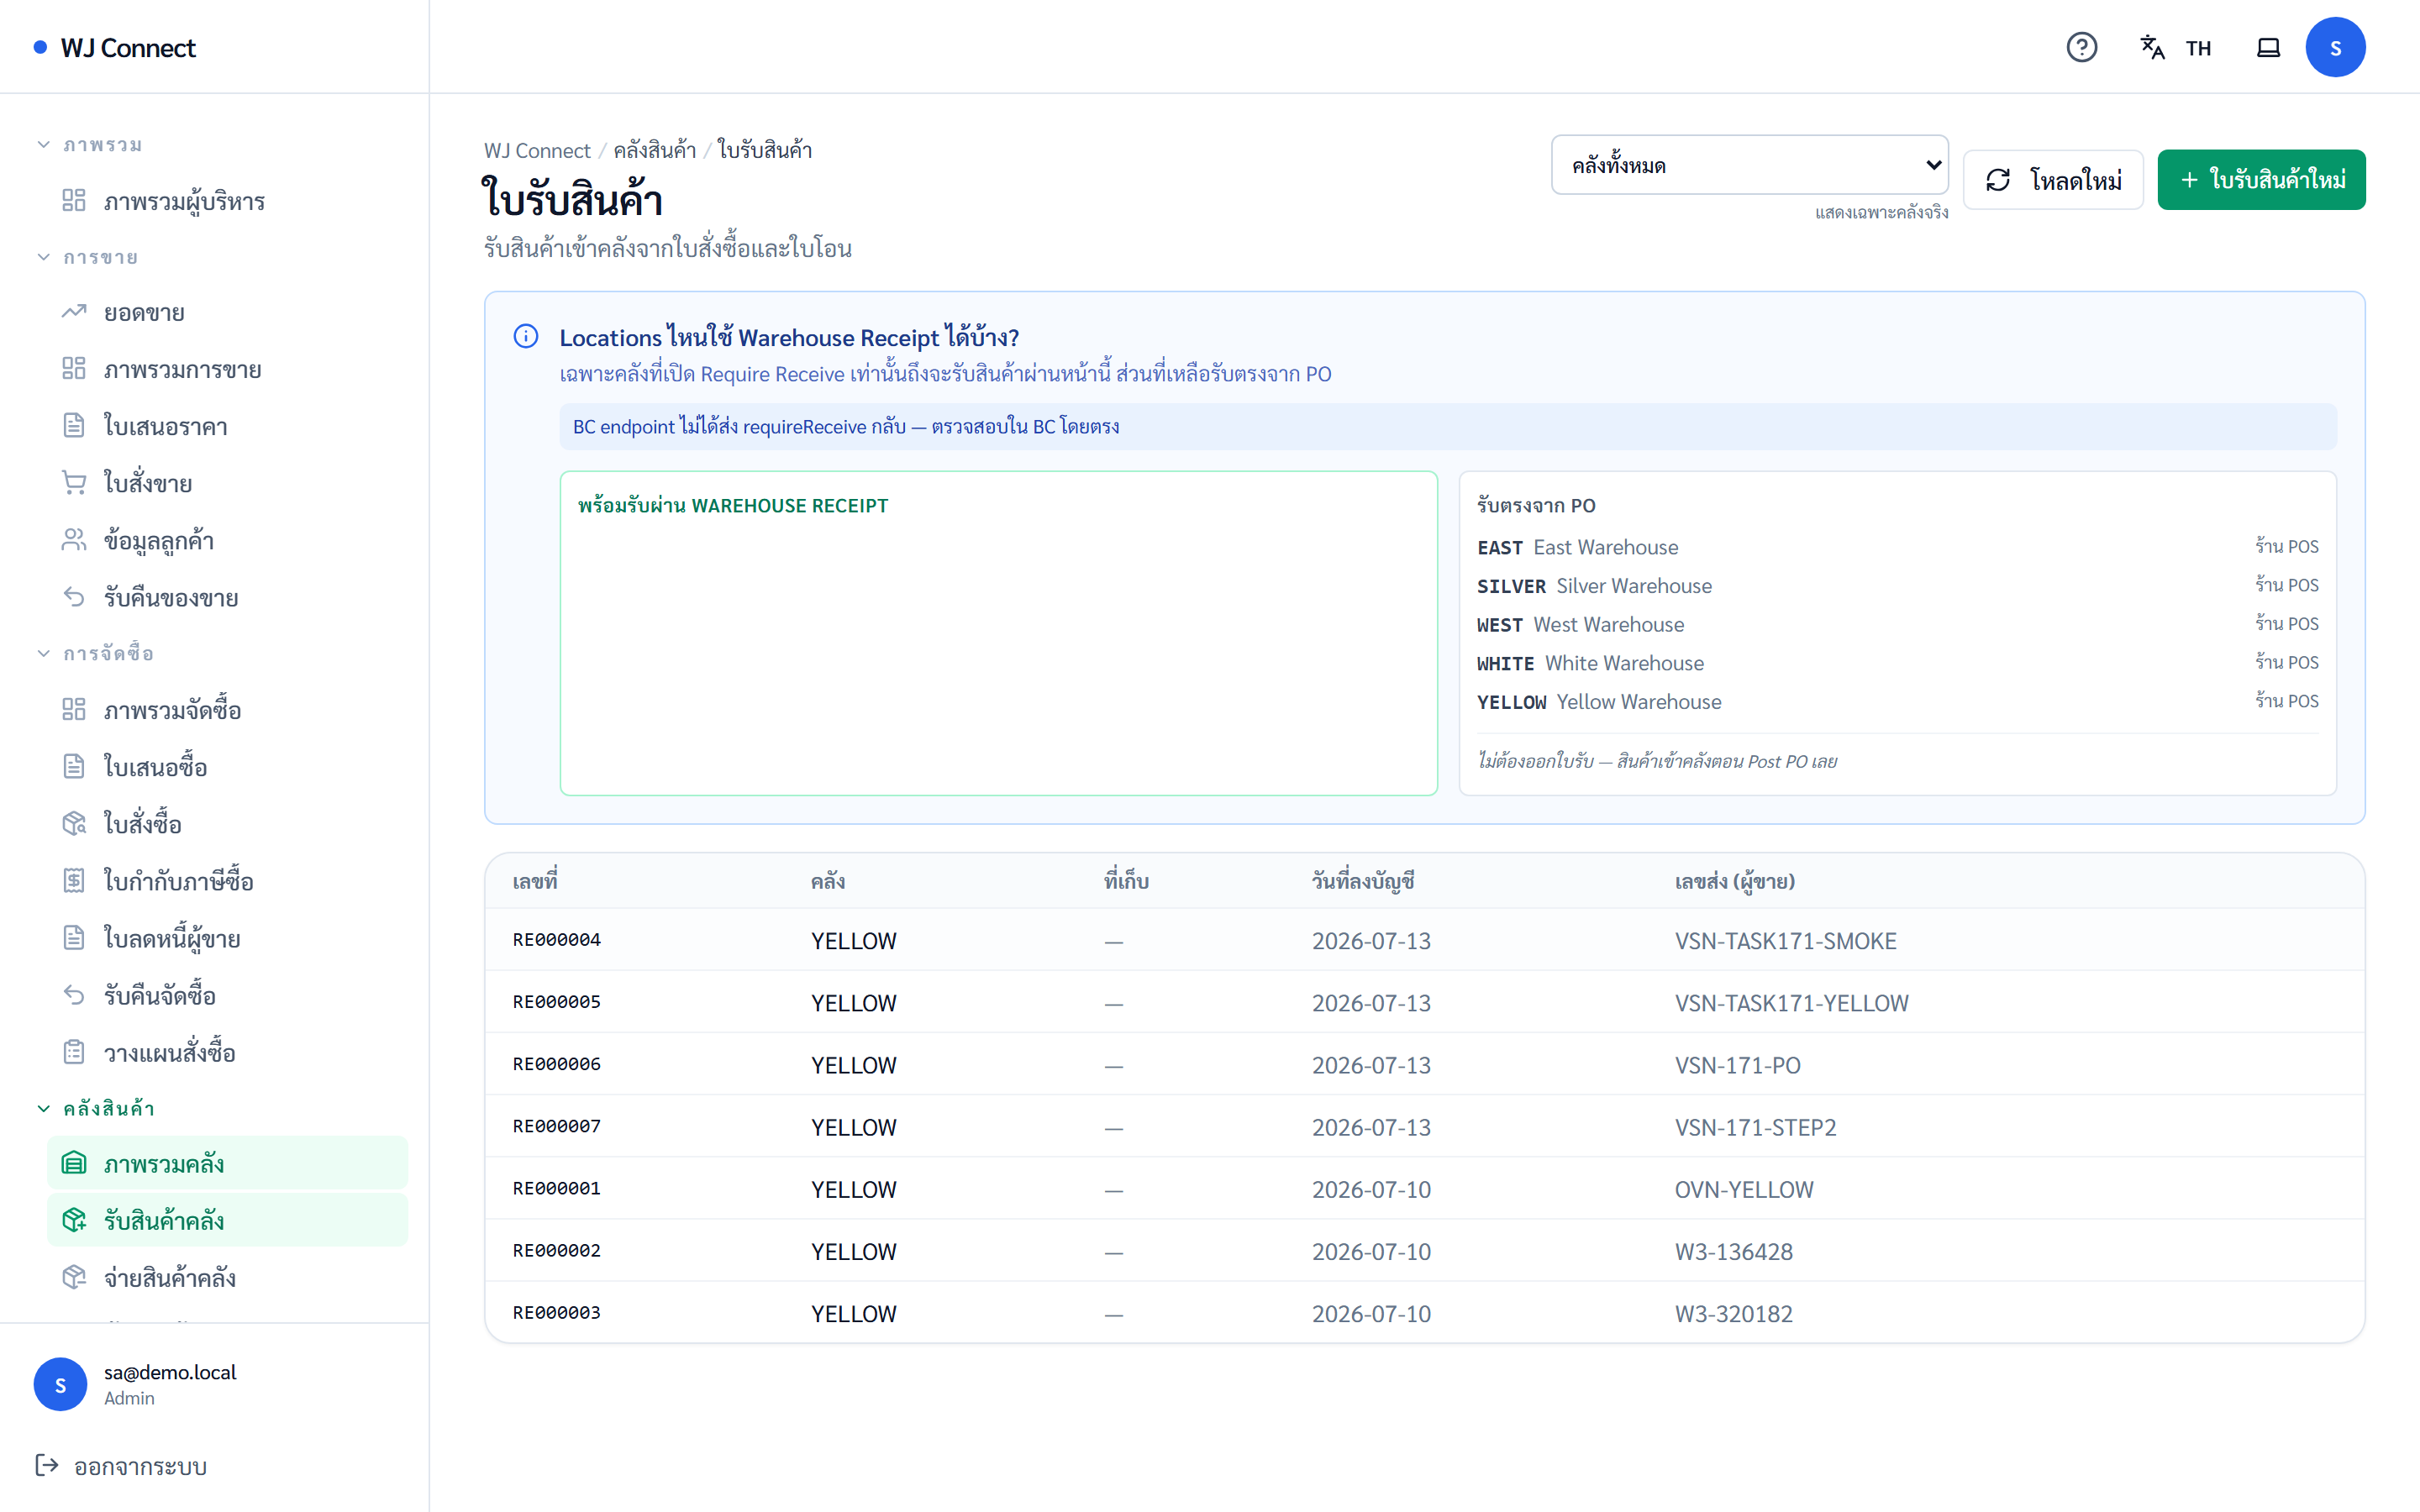Click the ยอดขาย trend icon
Screen dimensions: 2420x1512
[x=74, y=312]
